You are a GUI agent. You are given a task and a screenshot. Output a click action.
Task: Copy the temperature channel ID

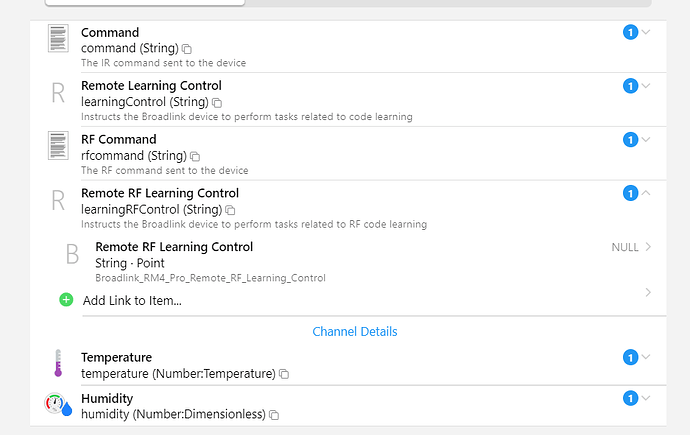[x=284, y=374]
